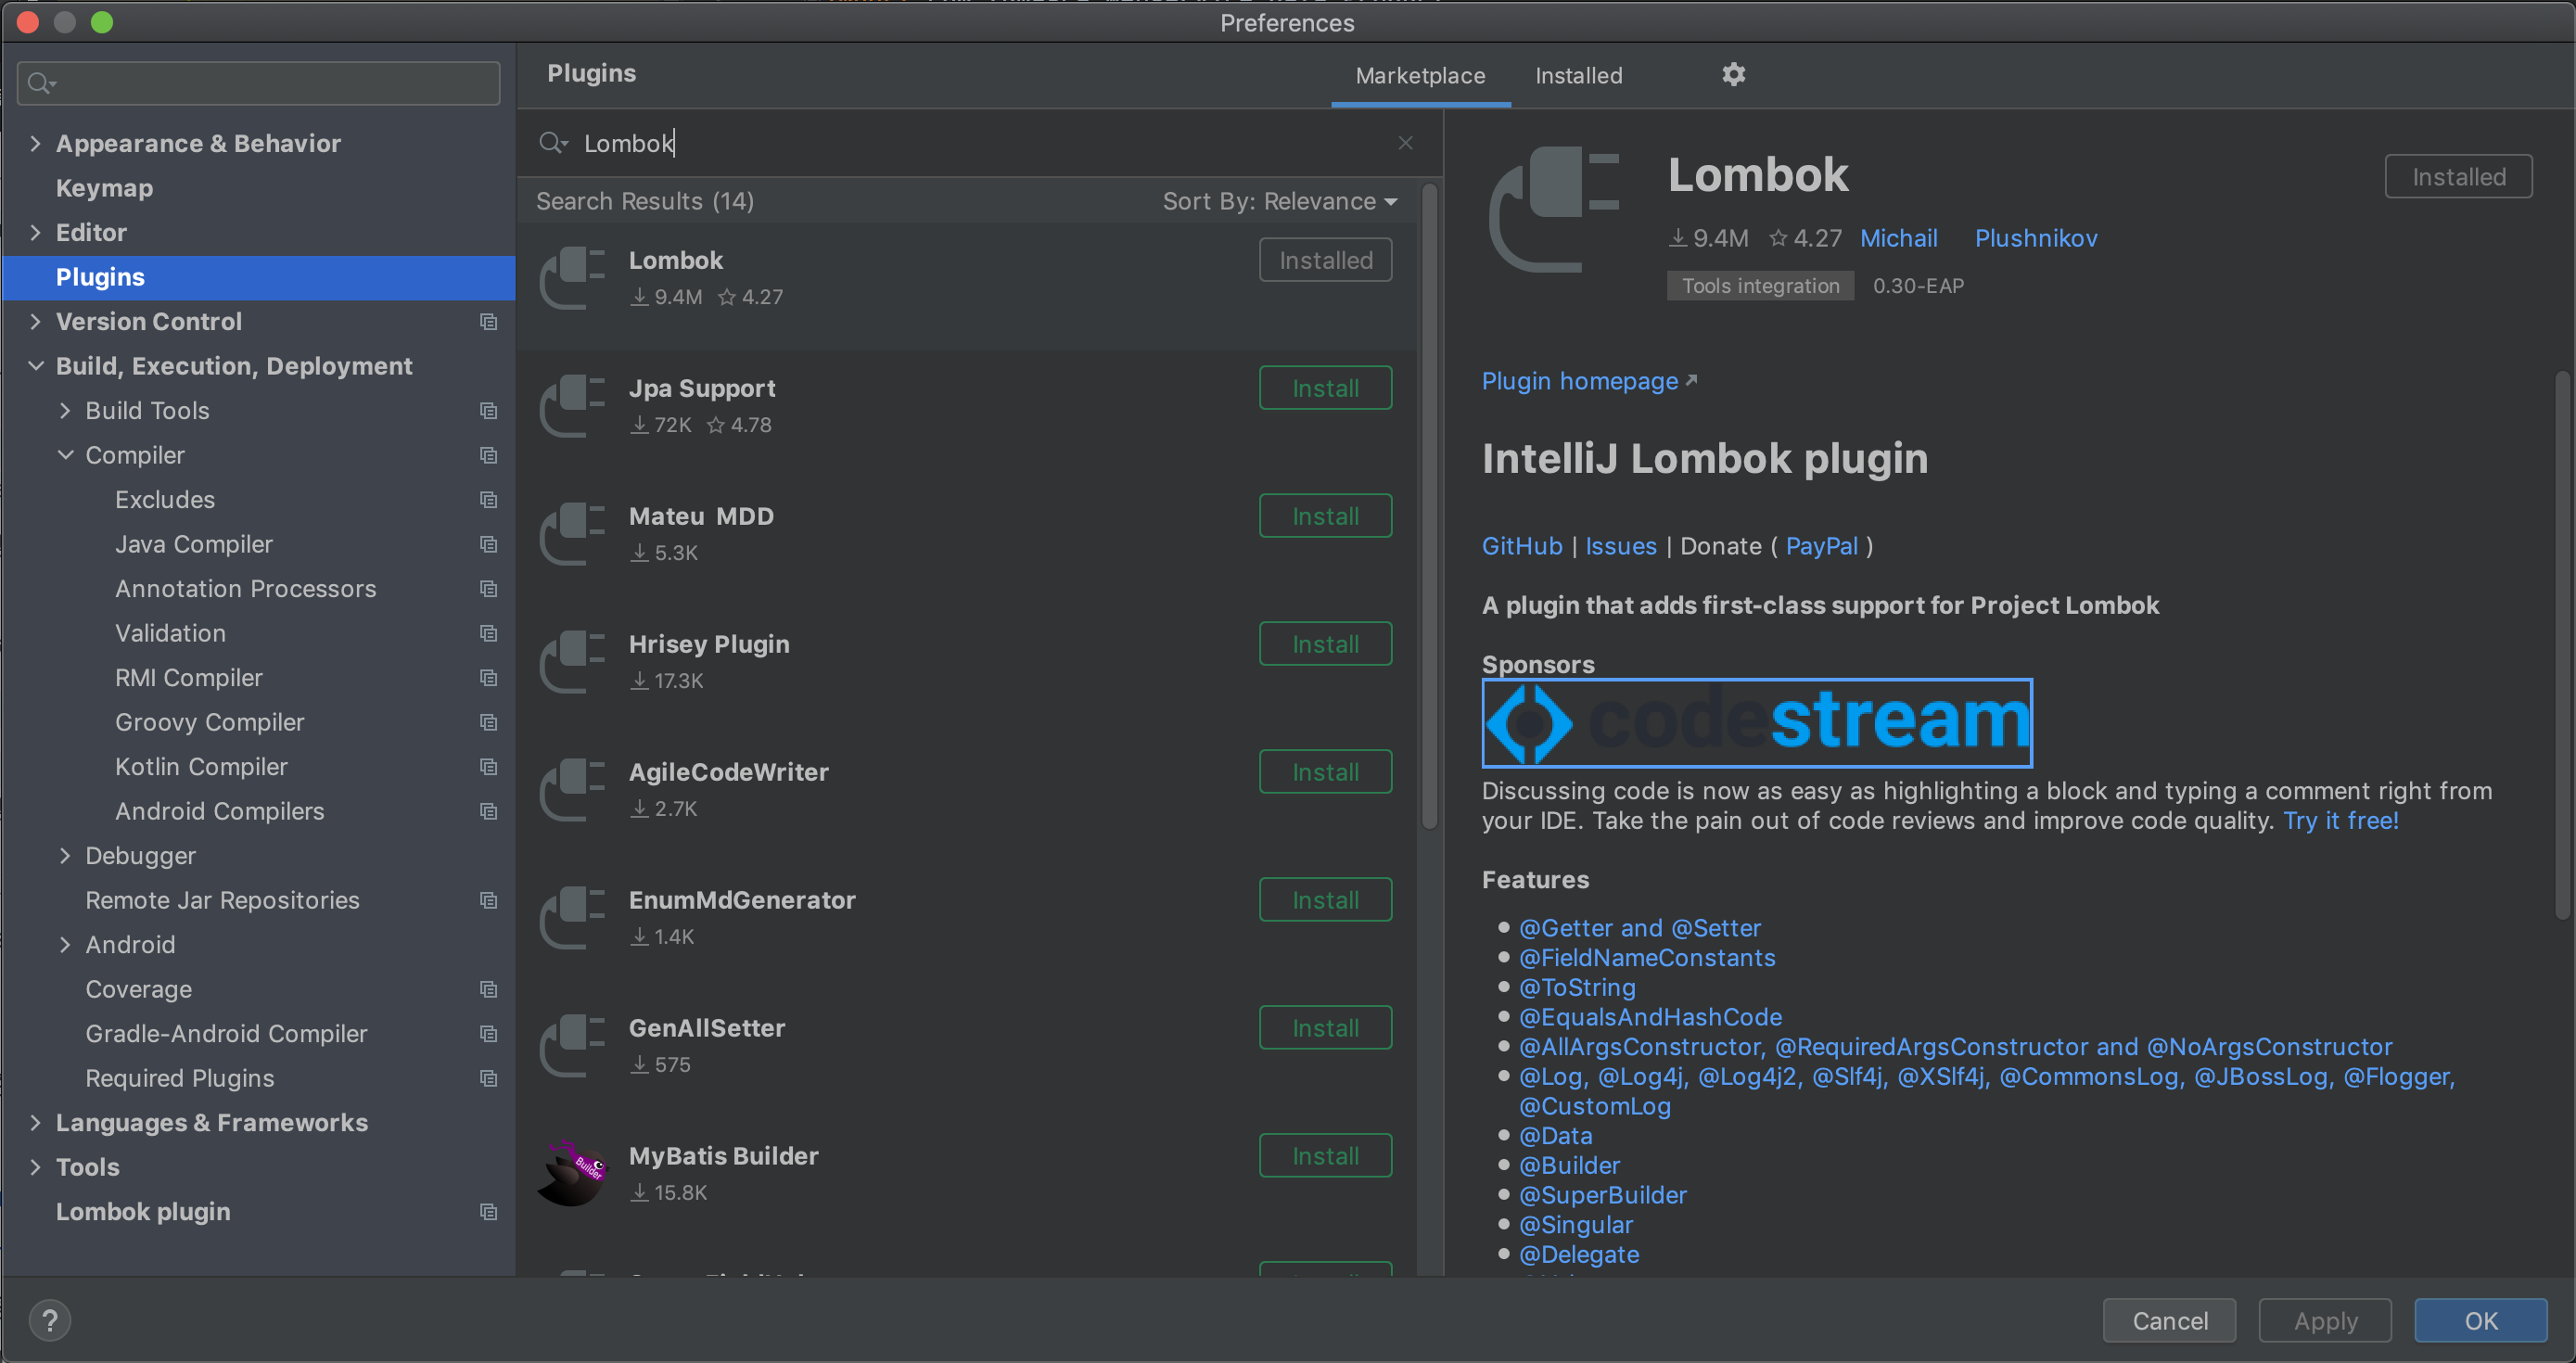Click the project-level icon beside Annotation Processors
The height and width of the screenshot is (1363, 2576).
(x=488, y=589)
